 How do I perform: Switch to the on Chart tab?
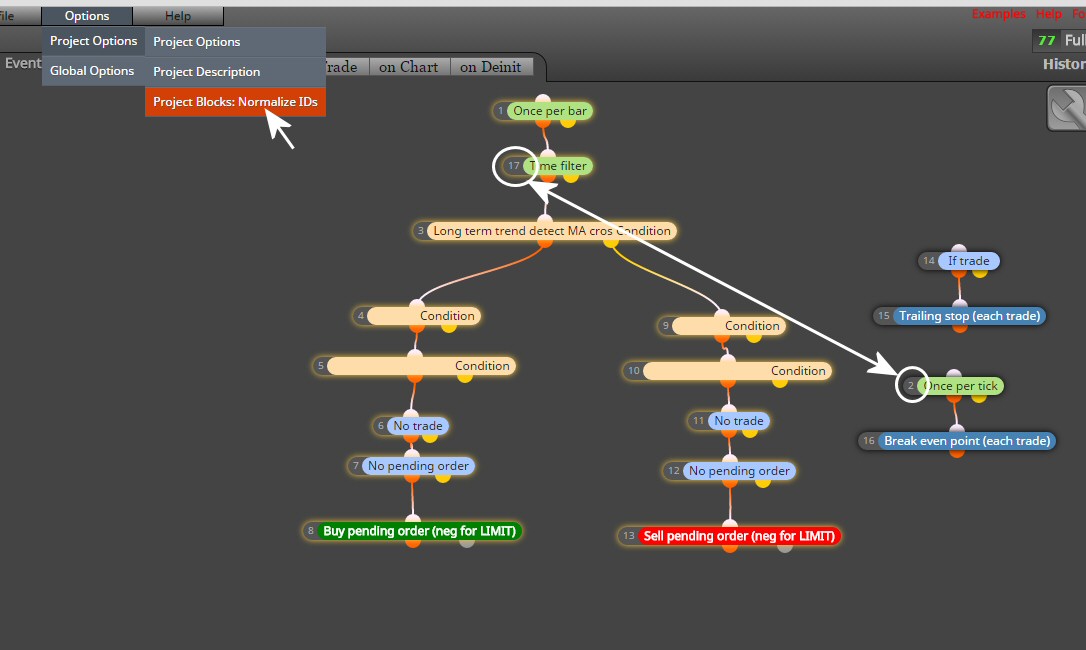409,67
